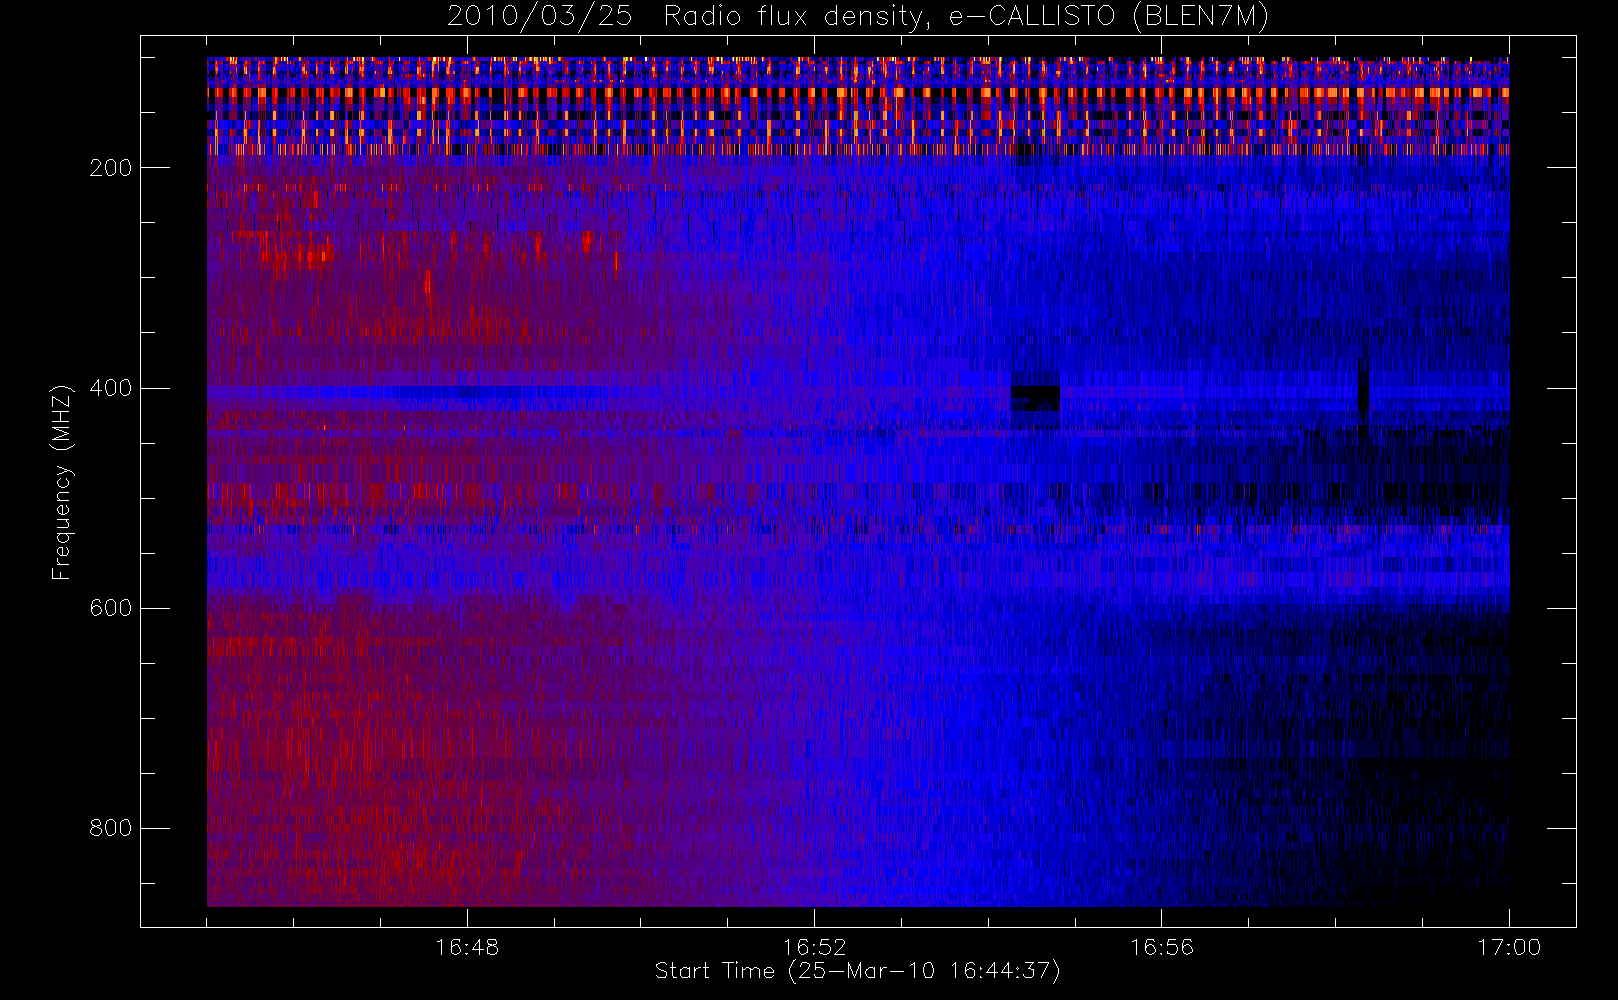The image size is (1618, 1000).
Task: Click the "Start Time (25-Mar-10 16:44:37)" axis label
Action: tap(857, 971)
